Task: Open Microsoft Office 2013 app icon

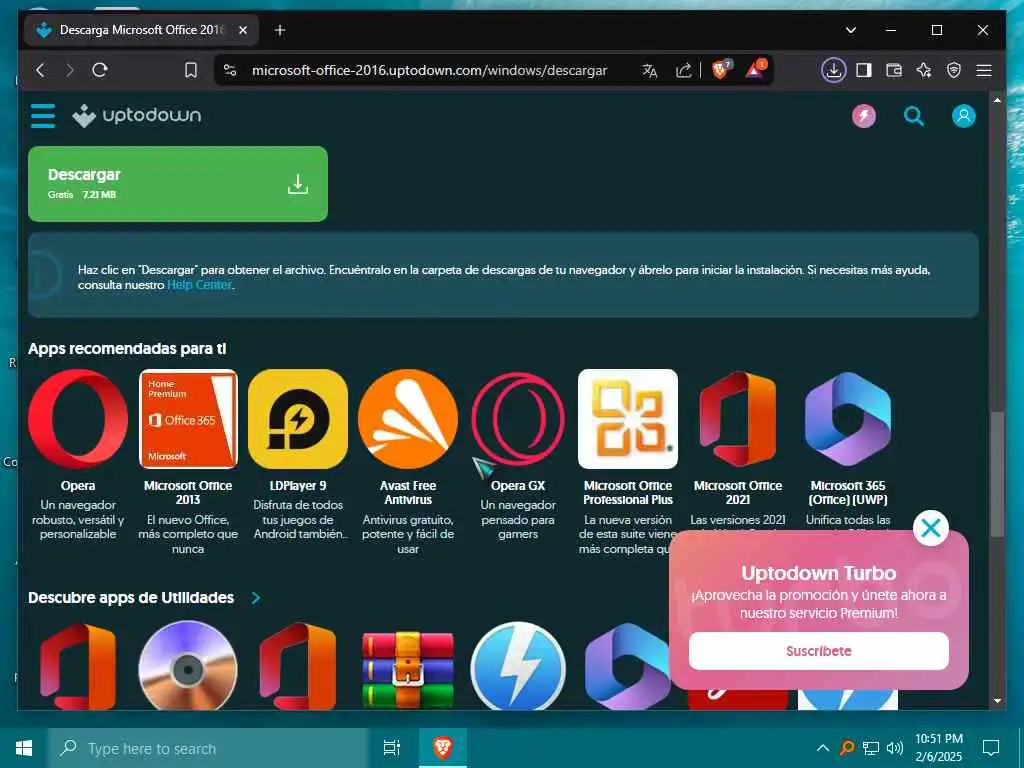Action: (188, 419)
